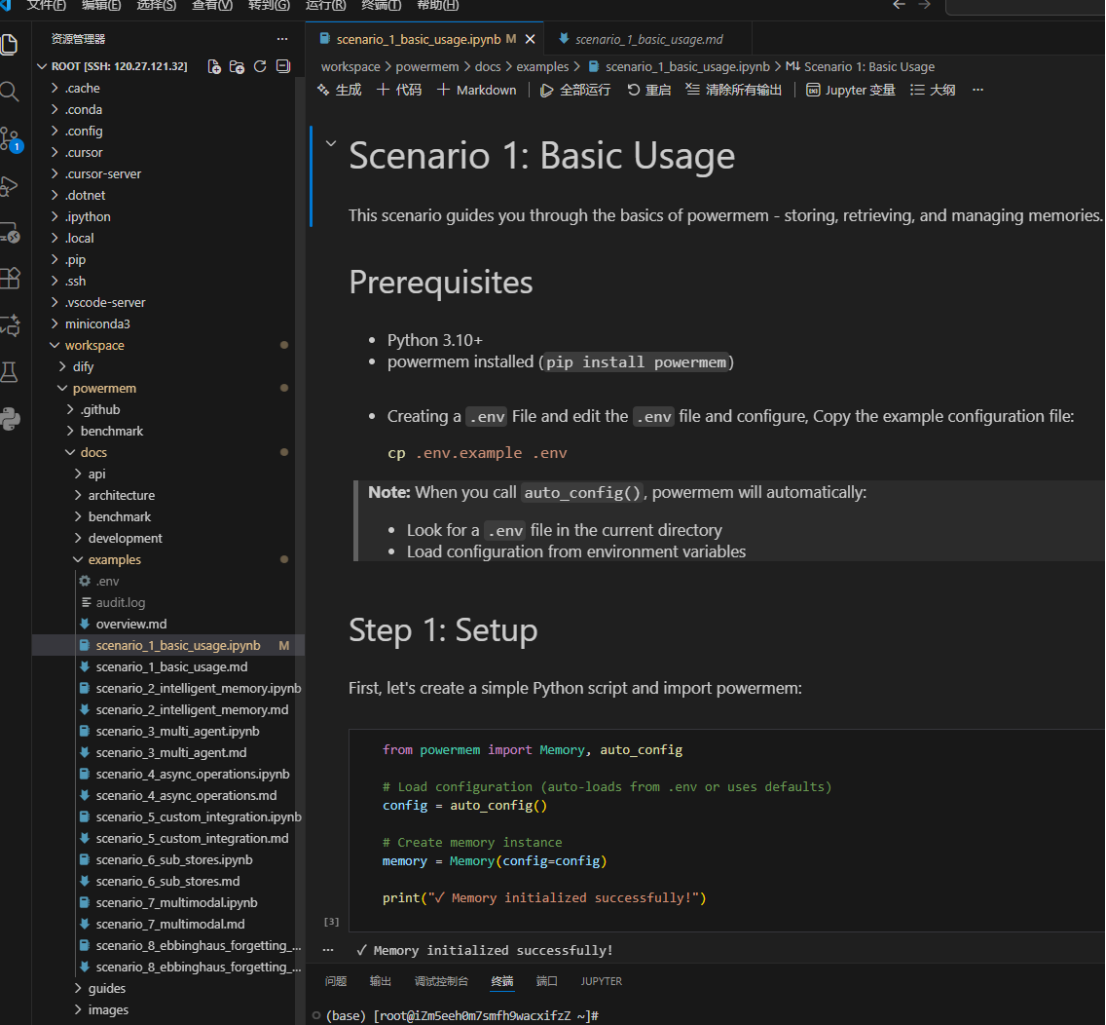Open audit.log file in explorer
1106x1025 pixels.
point(120,602)
